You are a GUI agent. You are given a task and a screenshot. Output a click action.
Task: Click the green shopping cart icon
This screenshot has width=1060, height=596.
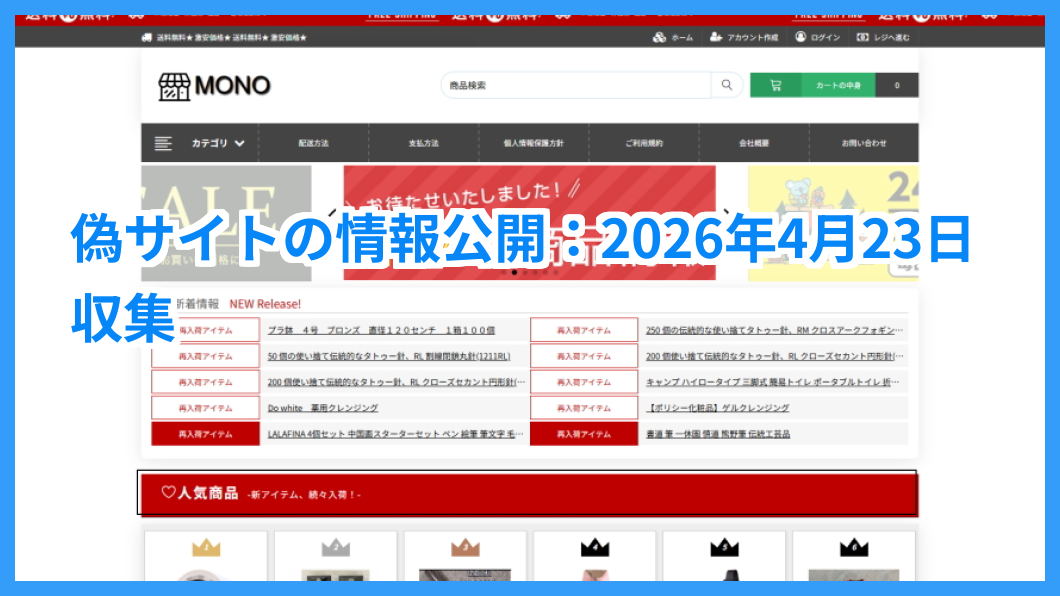point(775,85)
